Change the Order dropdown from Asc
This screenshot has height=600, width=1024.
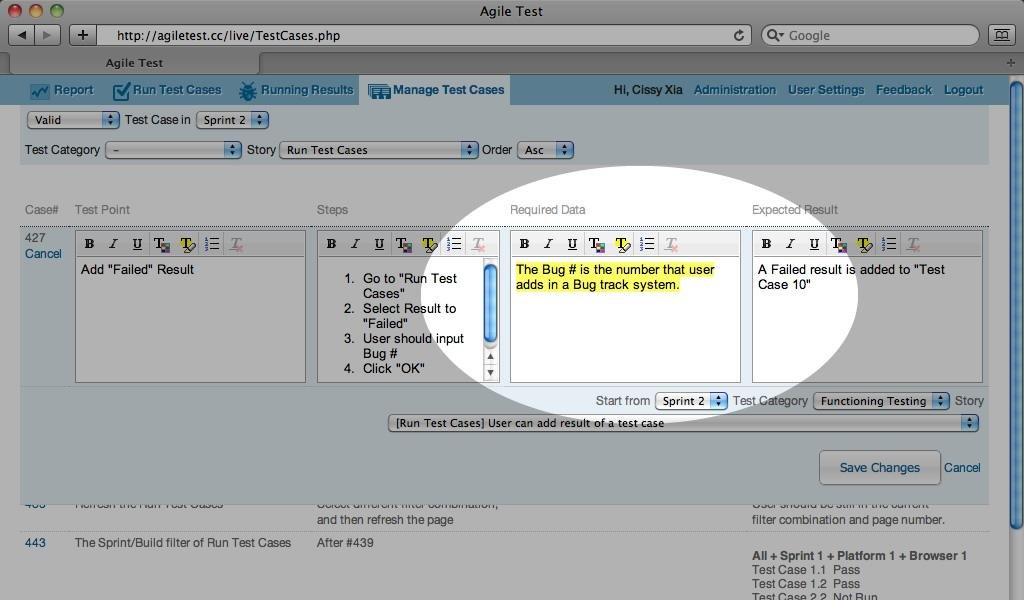[545, 149]
